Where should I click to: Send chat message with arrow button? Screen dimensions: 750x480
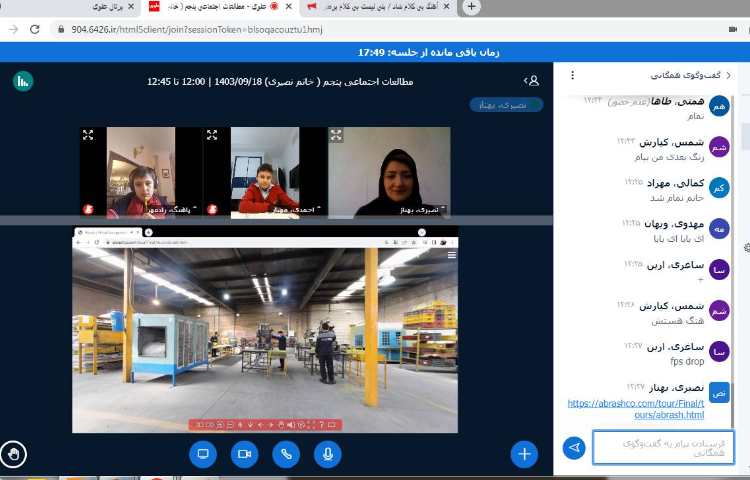(x=574, y=447)
